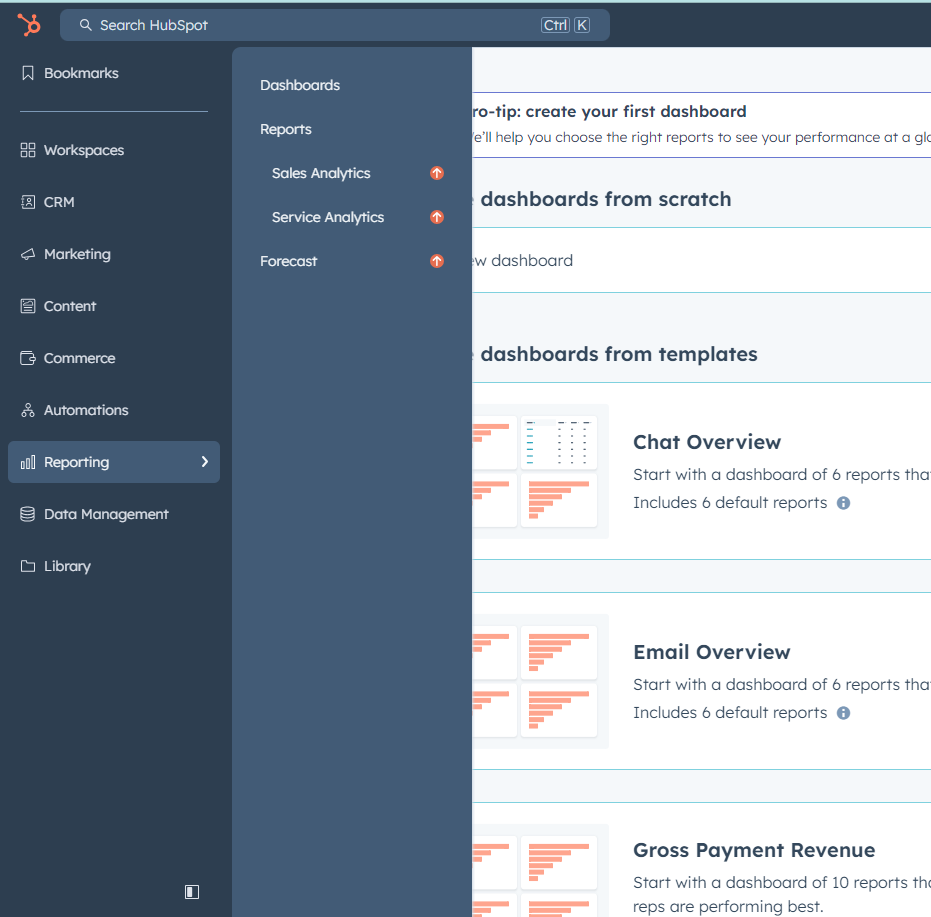Click Sales Analytics upgrade arrow badge
931x917 pixels.
(437, 173)
